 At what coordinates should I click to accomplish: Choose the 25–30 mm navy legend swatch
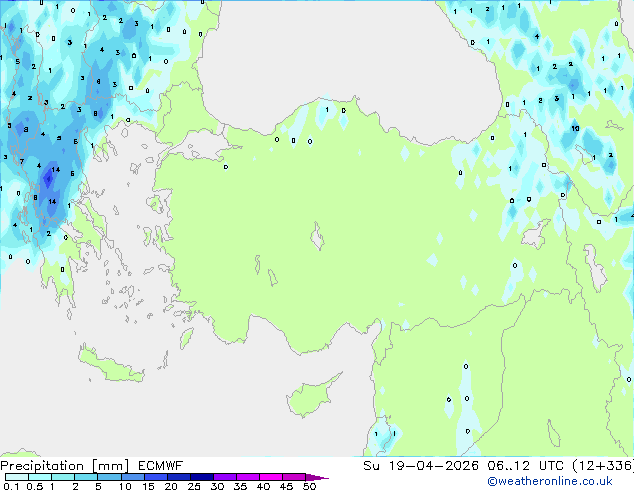(x=201, y=477)
